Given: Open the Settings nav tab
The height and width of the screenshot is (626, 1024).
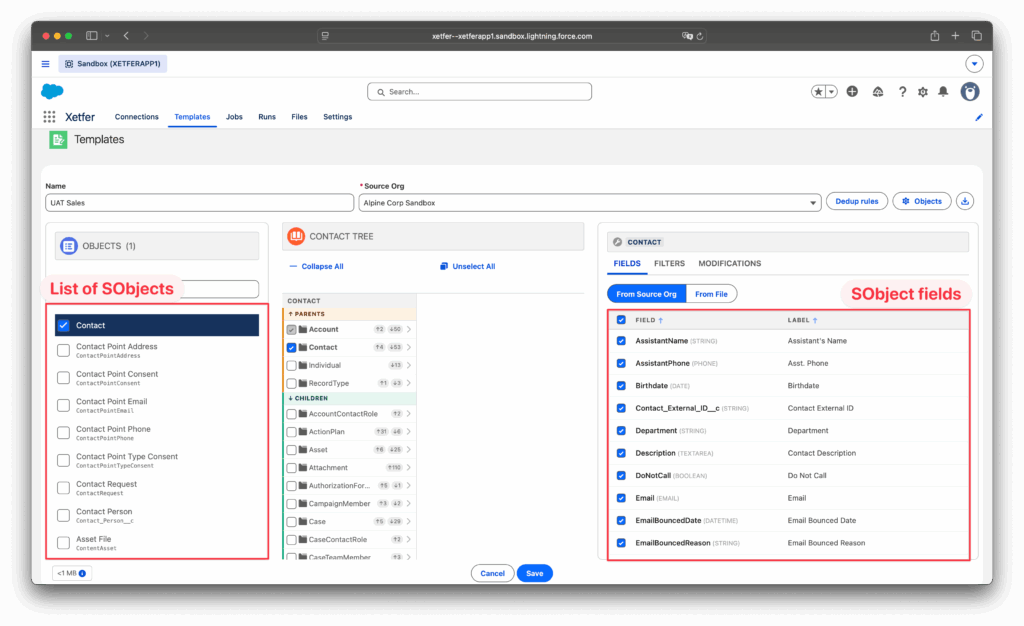Looking at the screenshot, I should click(x=338, y=117).
